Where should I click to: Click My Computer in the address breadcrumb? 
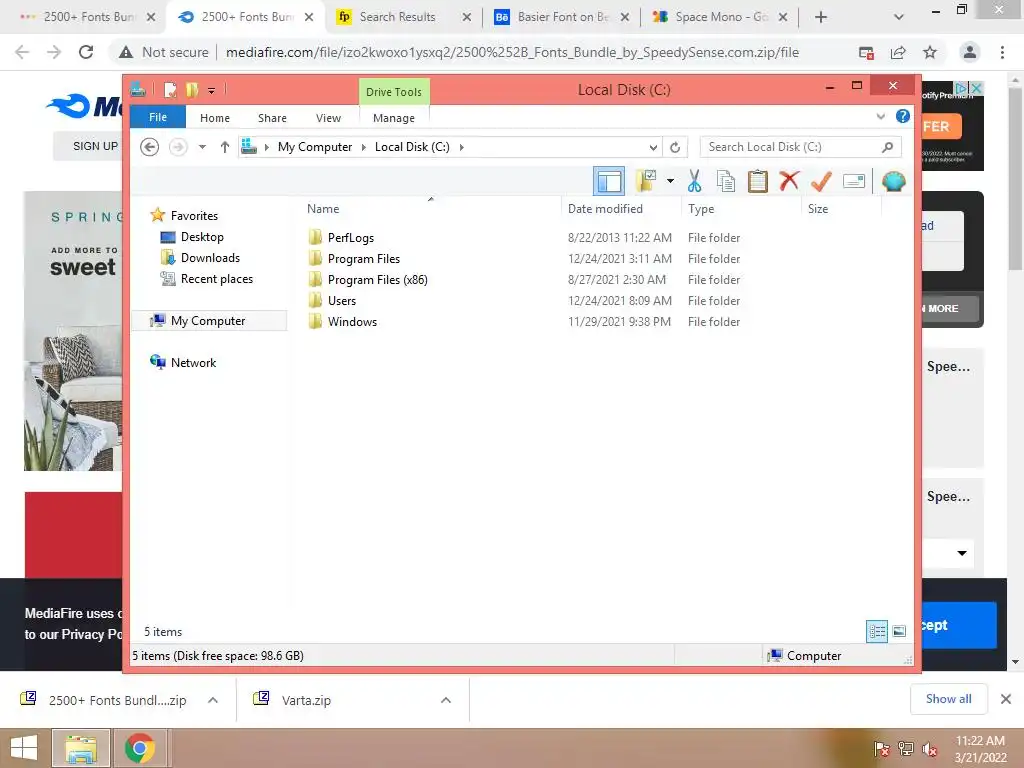(x=315, y=147)
